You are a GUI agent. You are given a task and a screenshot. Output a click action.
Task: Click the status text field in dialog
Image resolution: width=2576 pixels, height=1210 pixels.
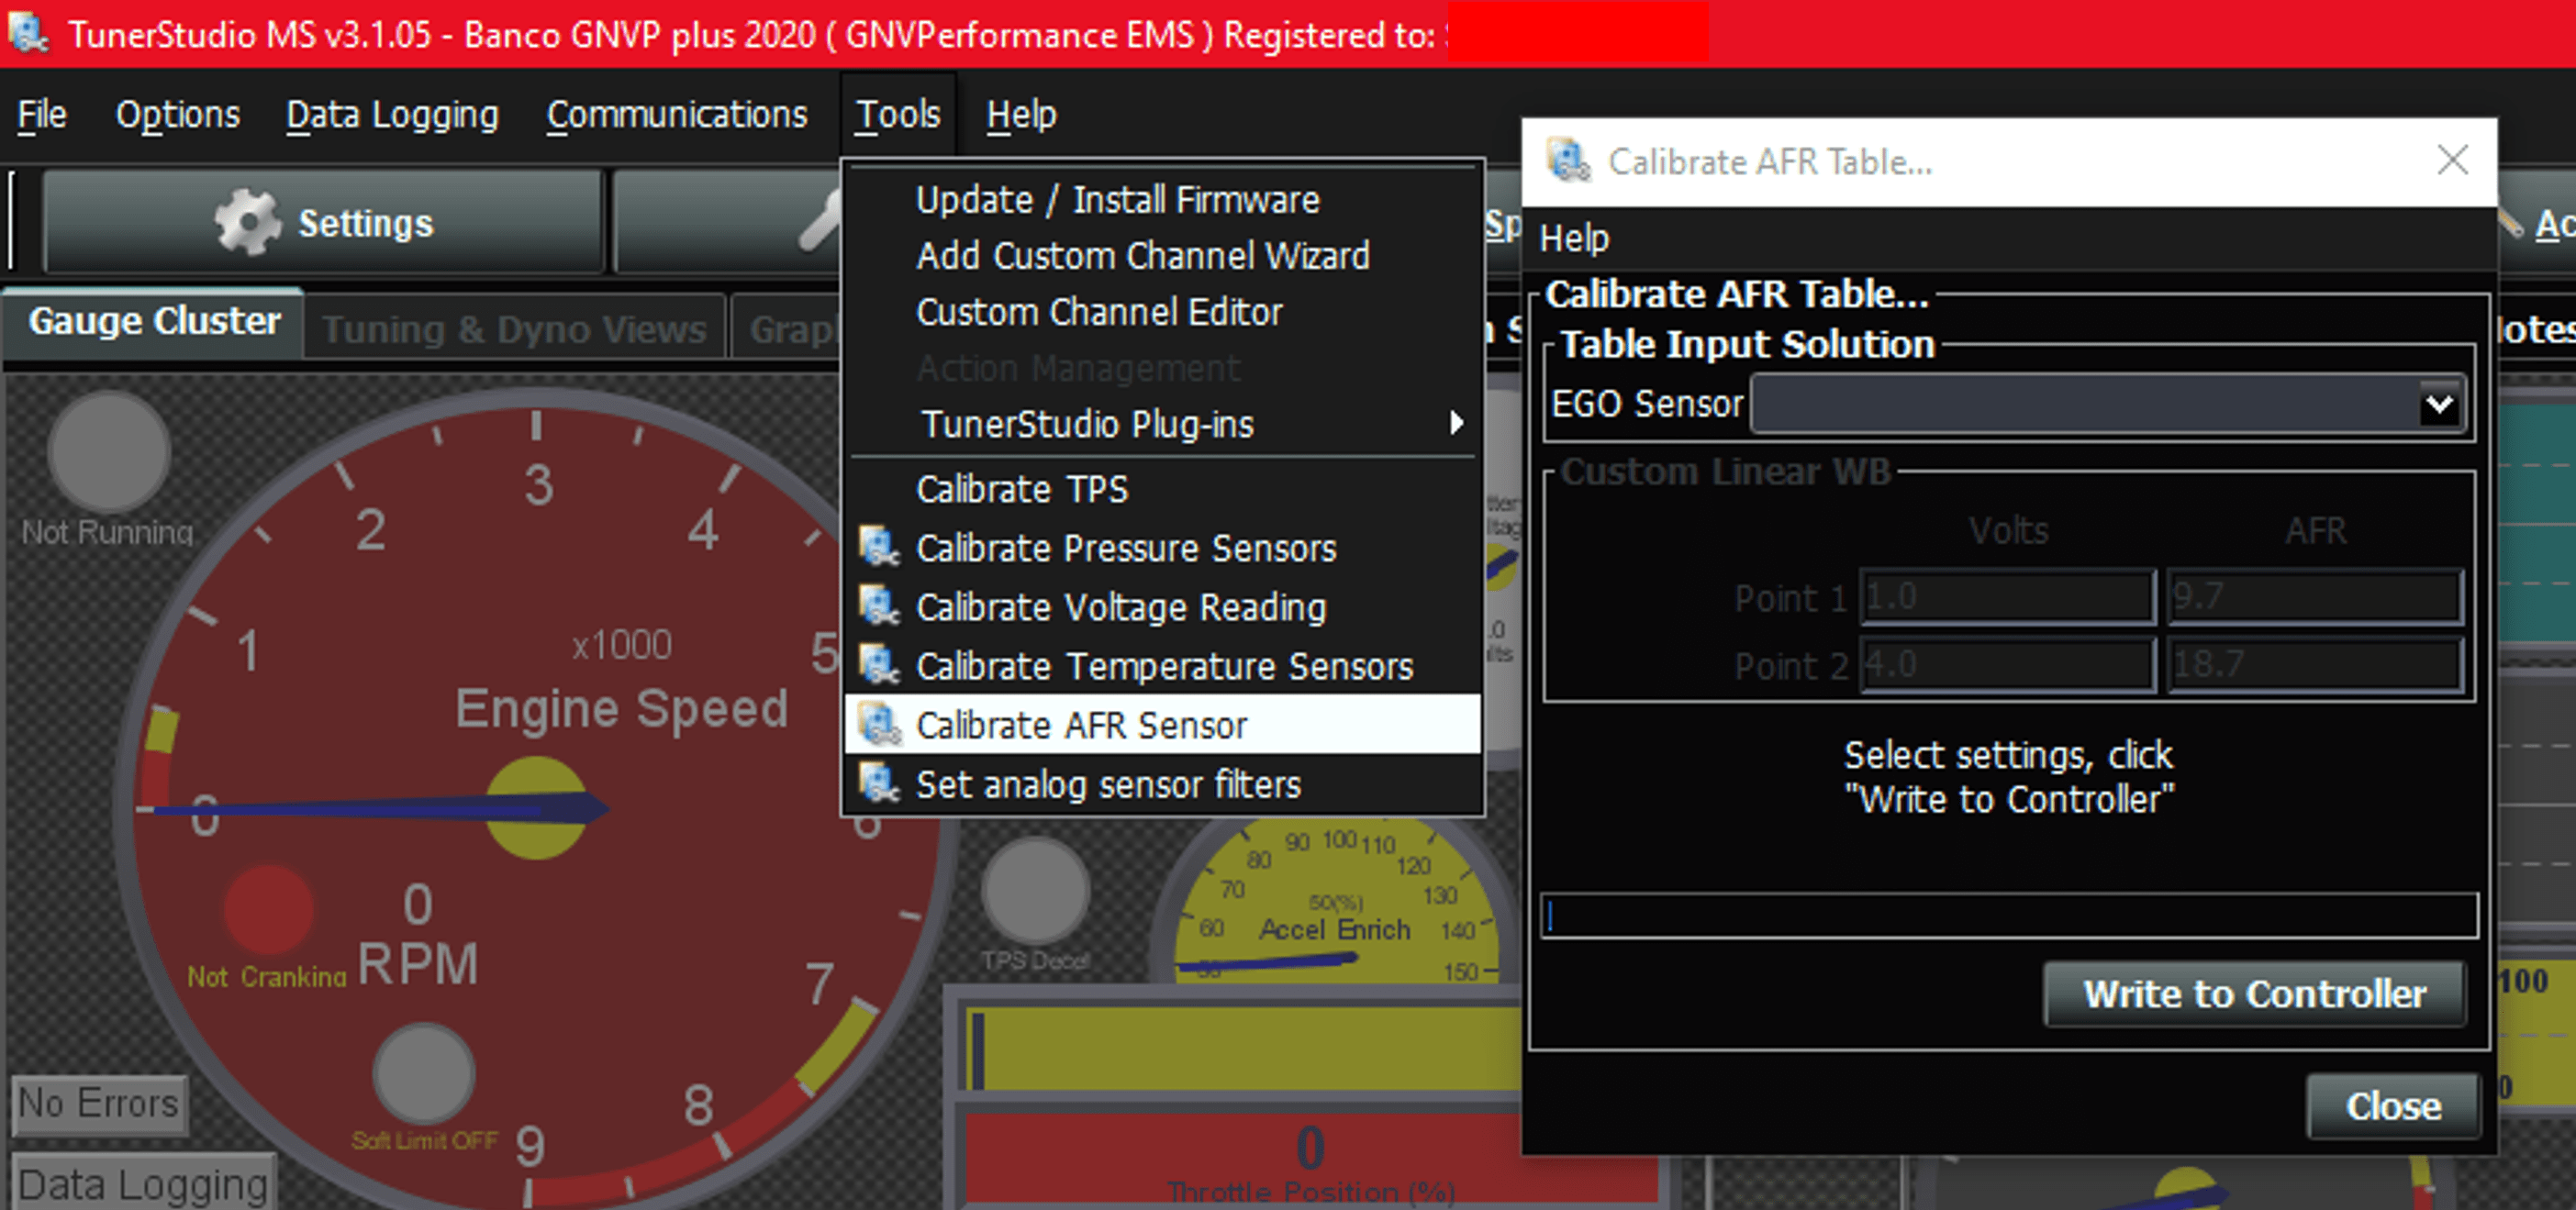[2009, 915]
